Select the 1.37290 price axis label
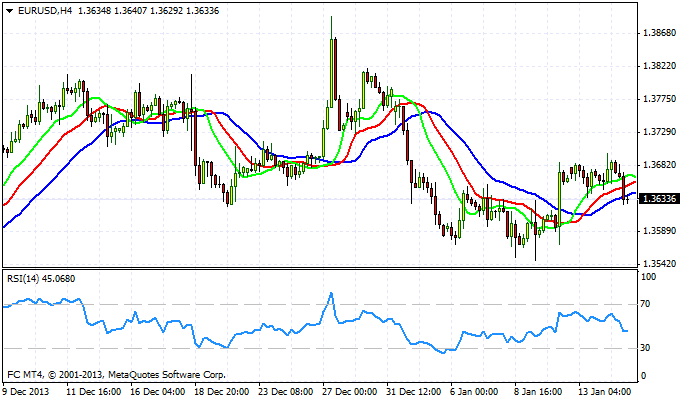 (660, 132)
